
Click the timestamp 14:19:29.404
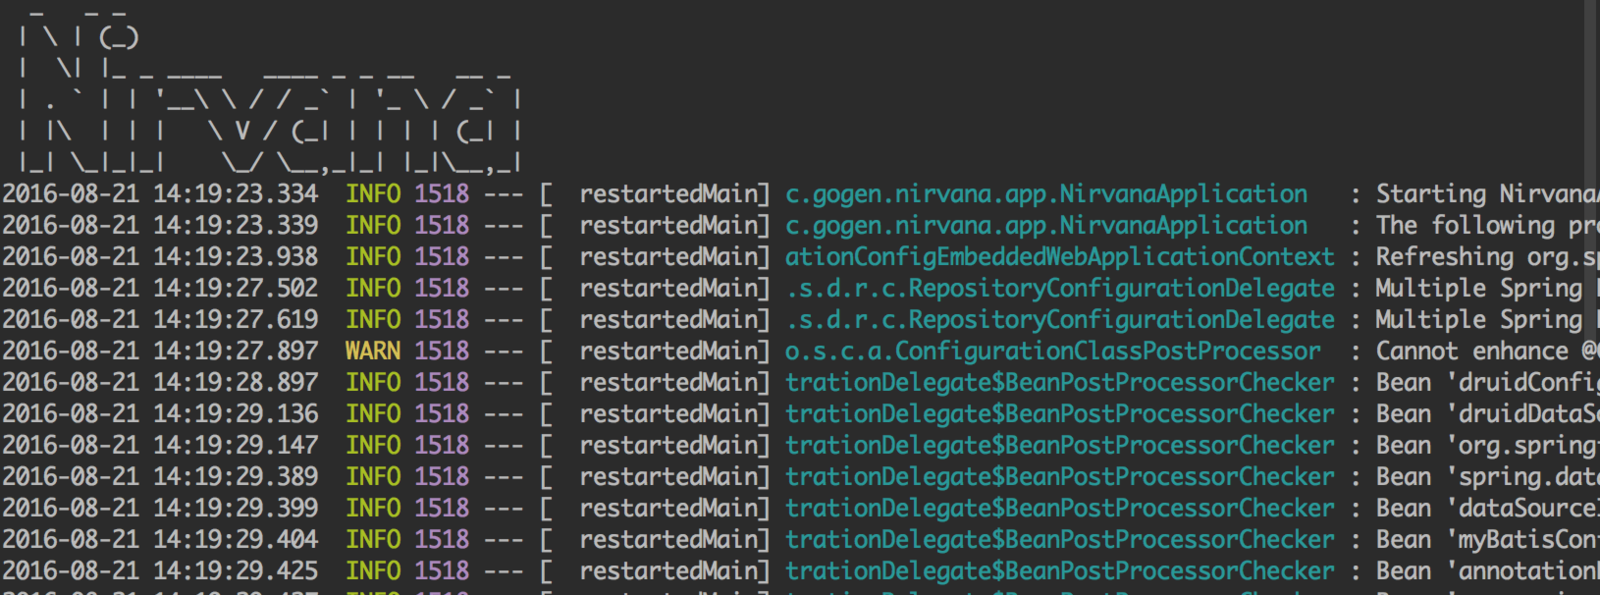[236, 539]
